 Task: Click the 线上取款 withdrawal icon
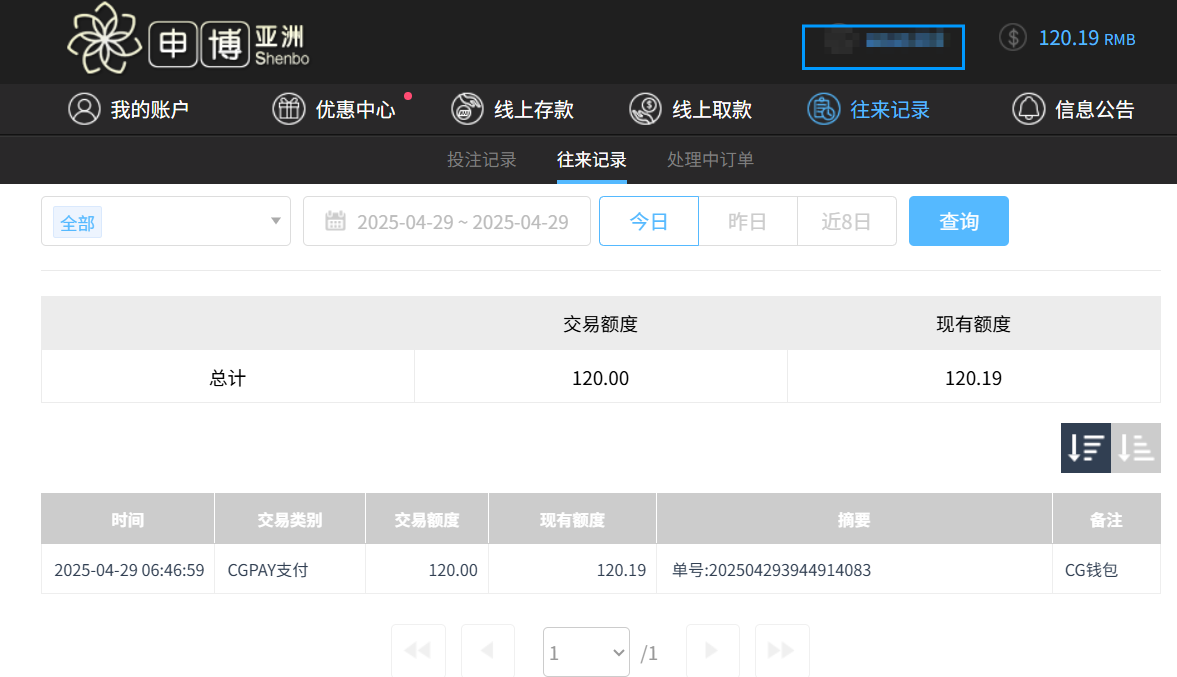pos(645,109)
